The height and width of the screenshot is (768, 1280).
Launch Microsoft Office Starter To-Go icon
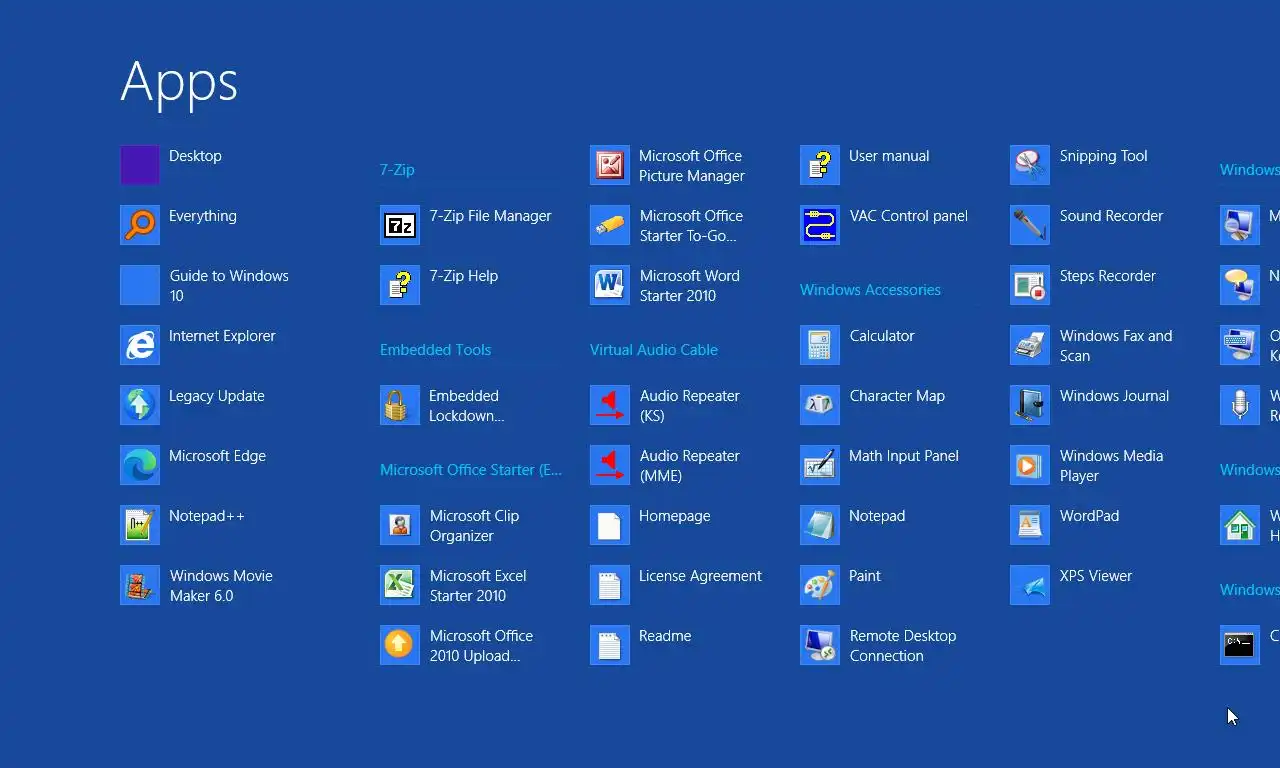610,225
